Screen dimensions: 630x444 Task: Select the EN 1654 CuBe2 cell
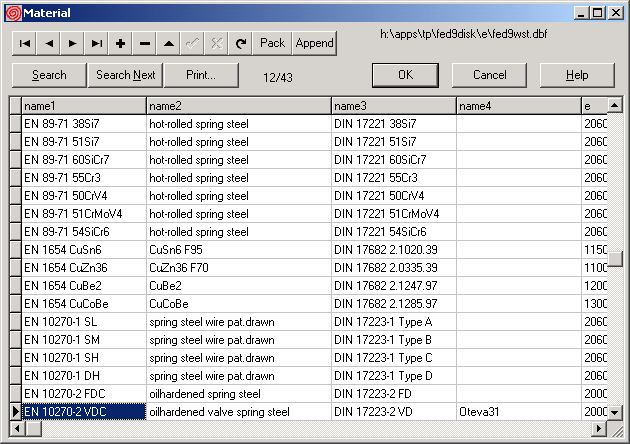point(84,285)
